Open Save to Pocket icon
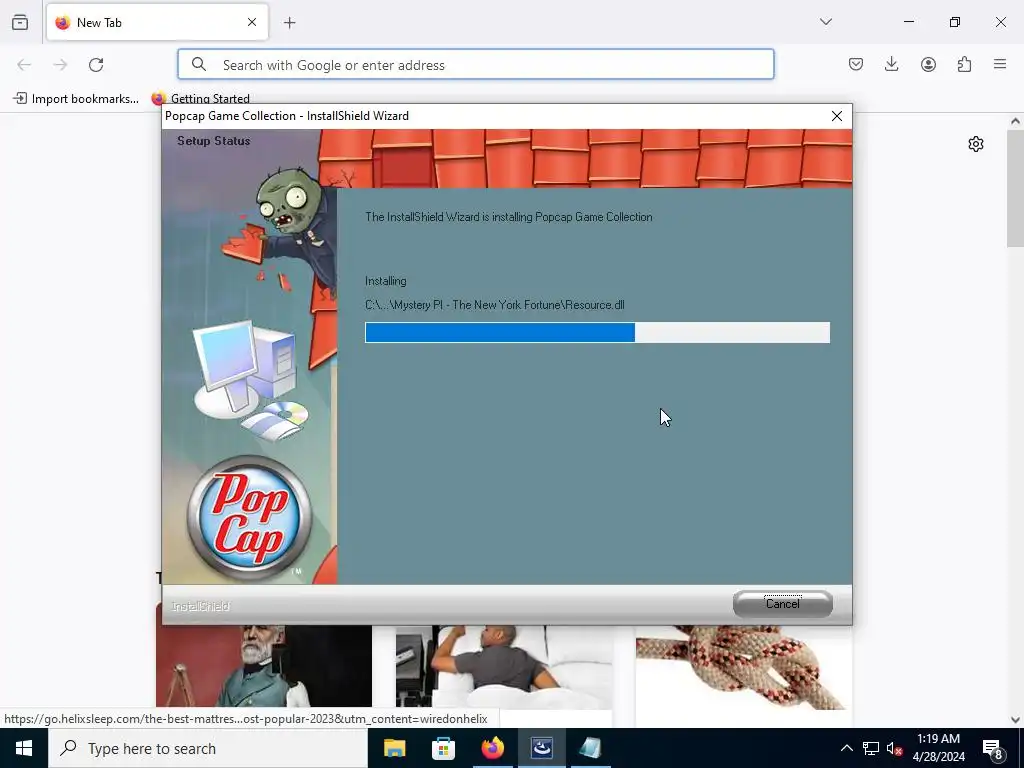 856,64
